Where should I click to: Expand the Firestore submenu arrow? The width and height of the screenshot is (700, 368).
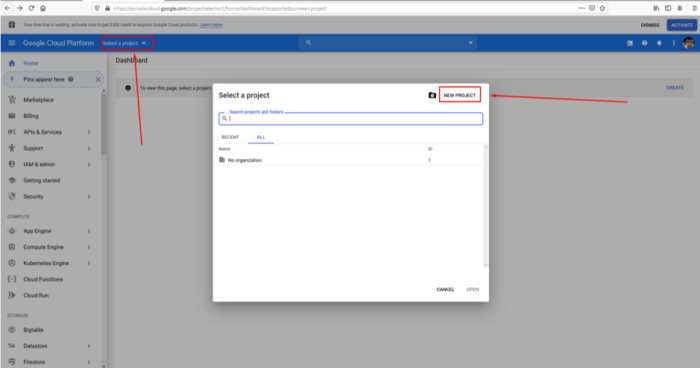point(89,362)
